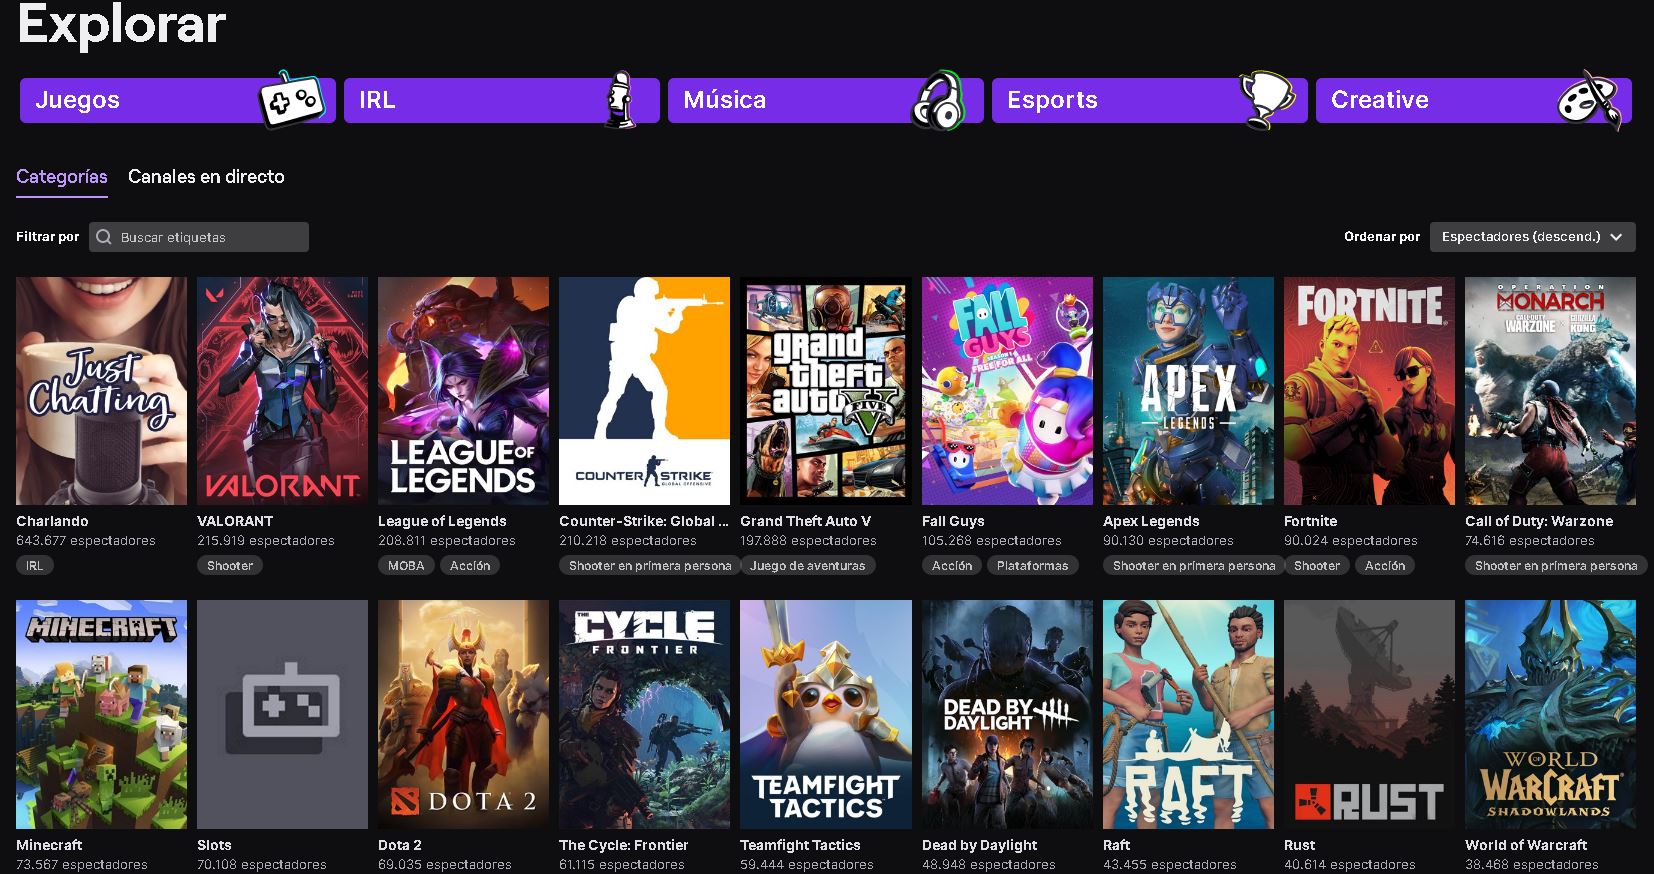
Task: Open the Fall Guys cover art
Action: point(1007,391)
